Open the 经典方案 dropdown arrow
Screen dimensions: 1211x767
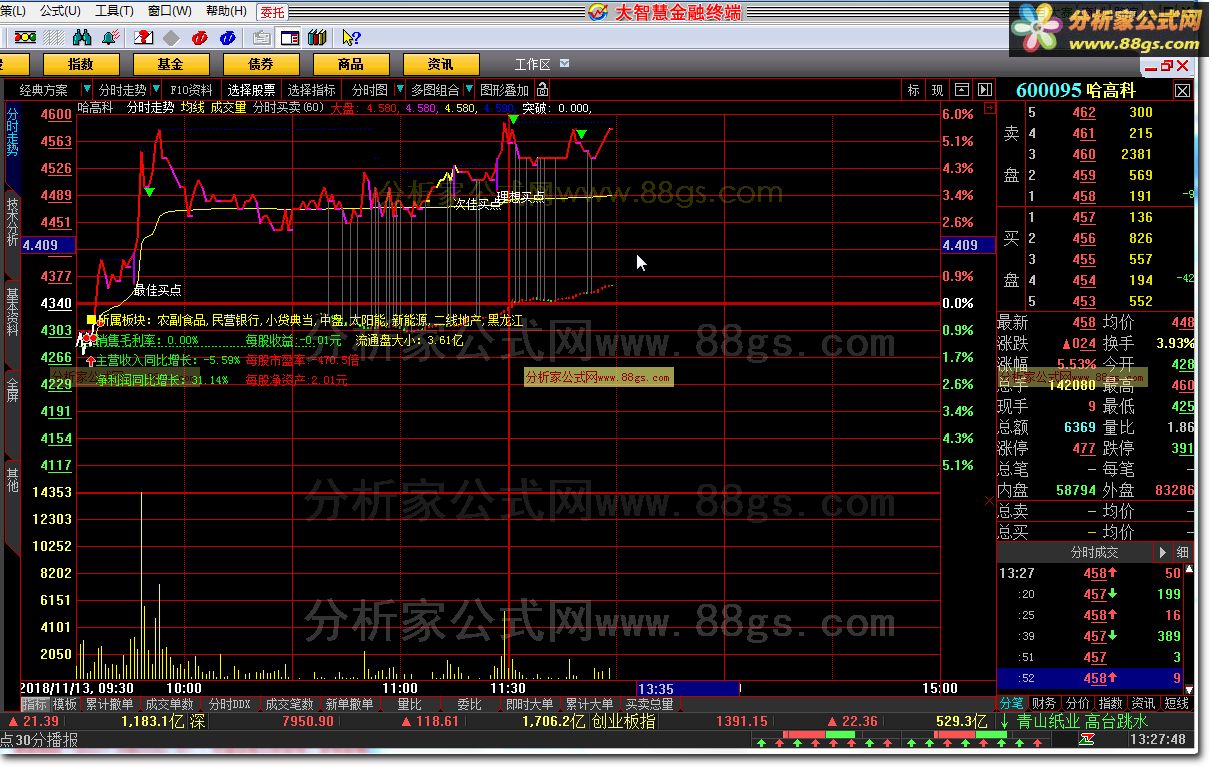click(x=87, y=90)
